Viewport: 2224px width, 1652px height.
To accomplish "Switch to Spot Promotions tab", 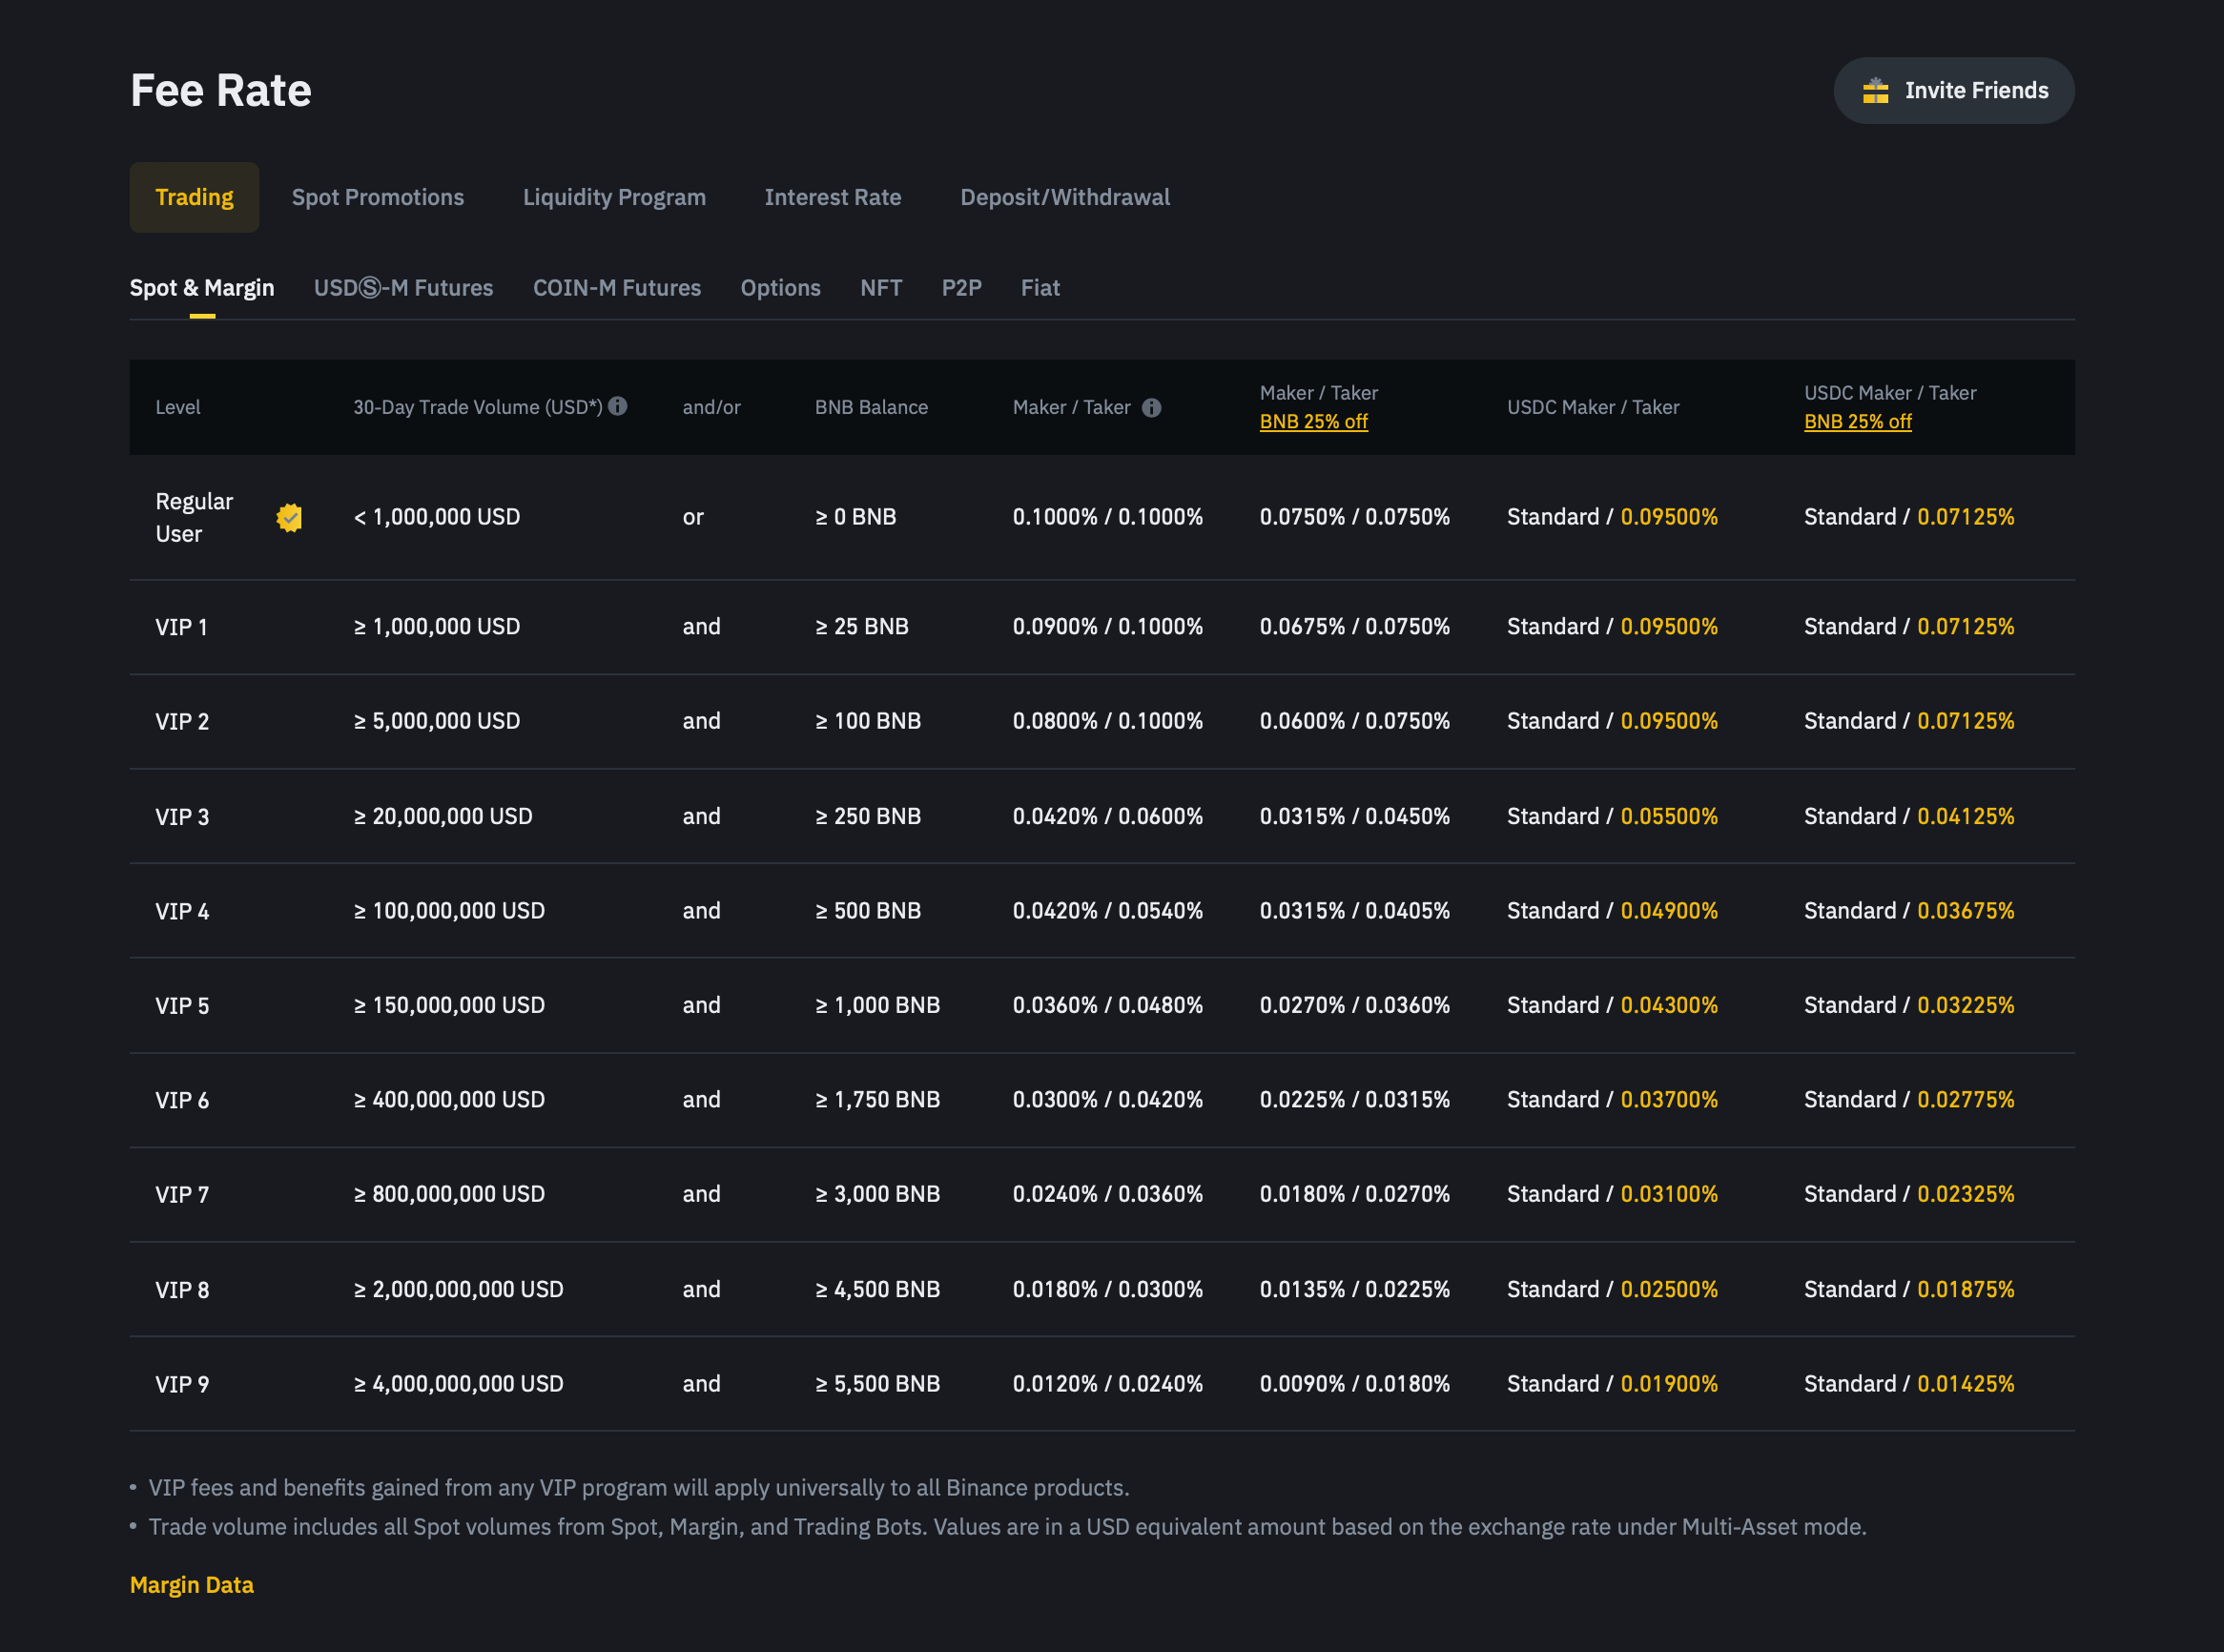I will (378, 197).
